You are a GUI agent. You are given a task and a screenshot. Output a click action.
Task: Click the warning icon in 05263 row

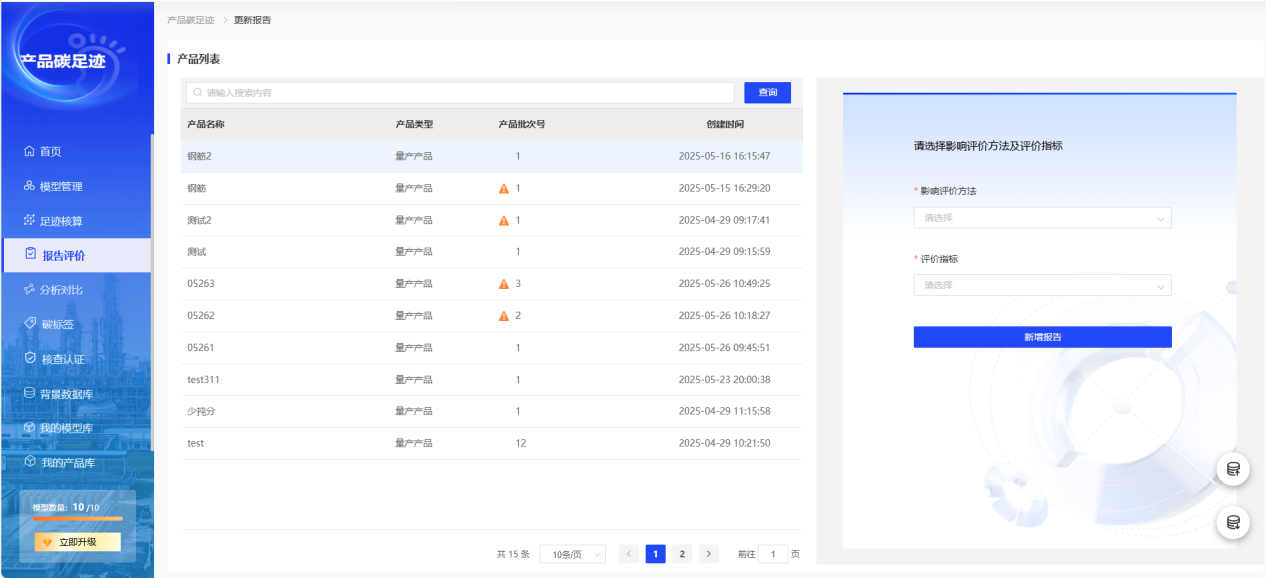[504, 284]
